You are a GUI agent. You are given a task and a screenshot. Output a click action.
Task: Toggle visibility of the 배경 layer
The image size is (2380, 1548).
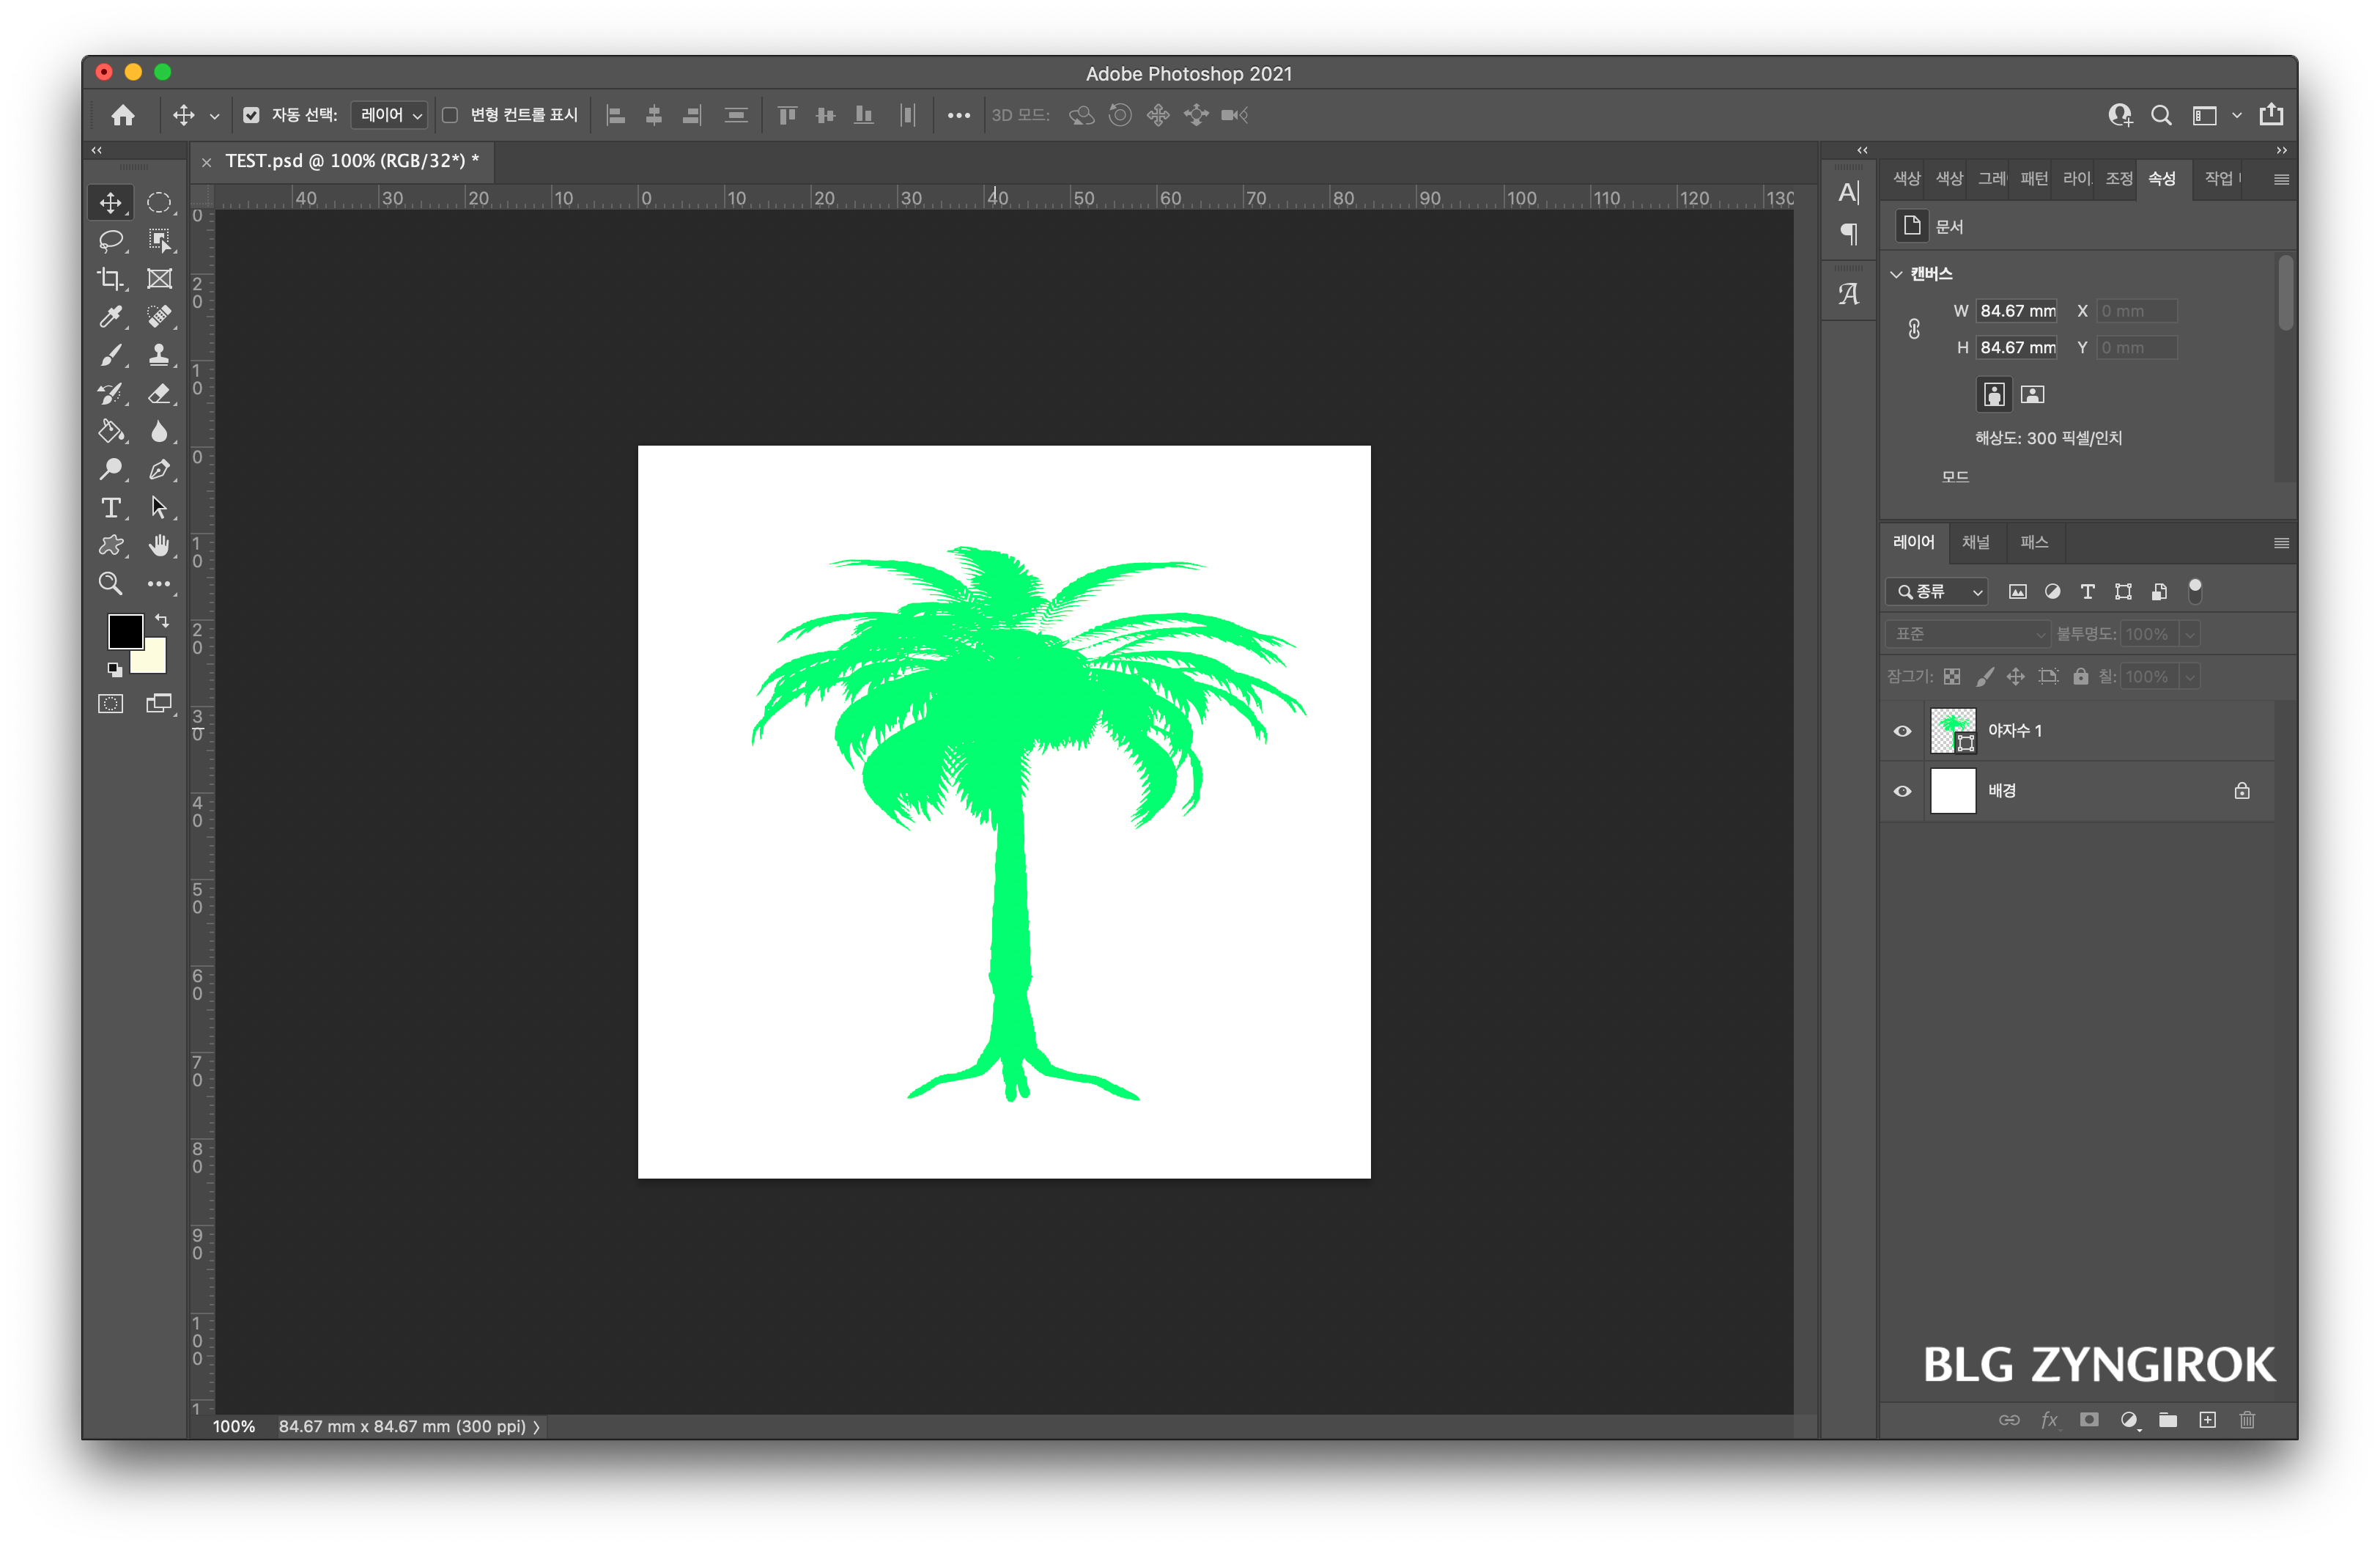click(1902, 791)
